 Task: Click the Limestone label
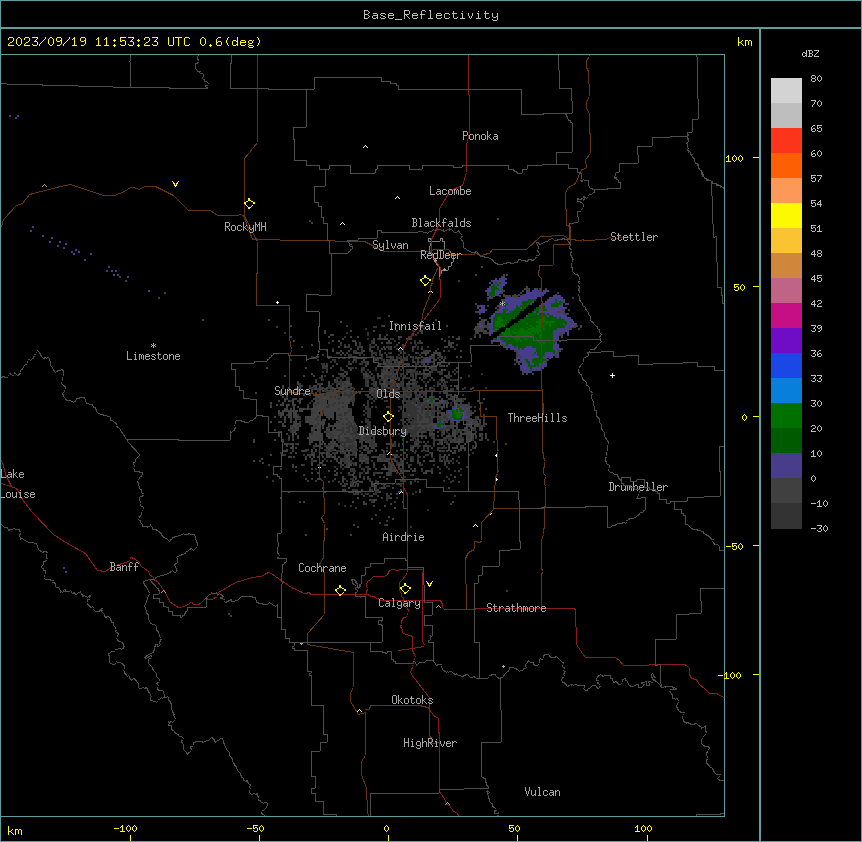click(153, 356)
